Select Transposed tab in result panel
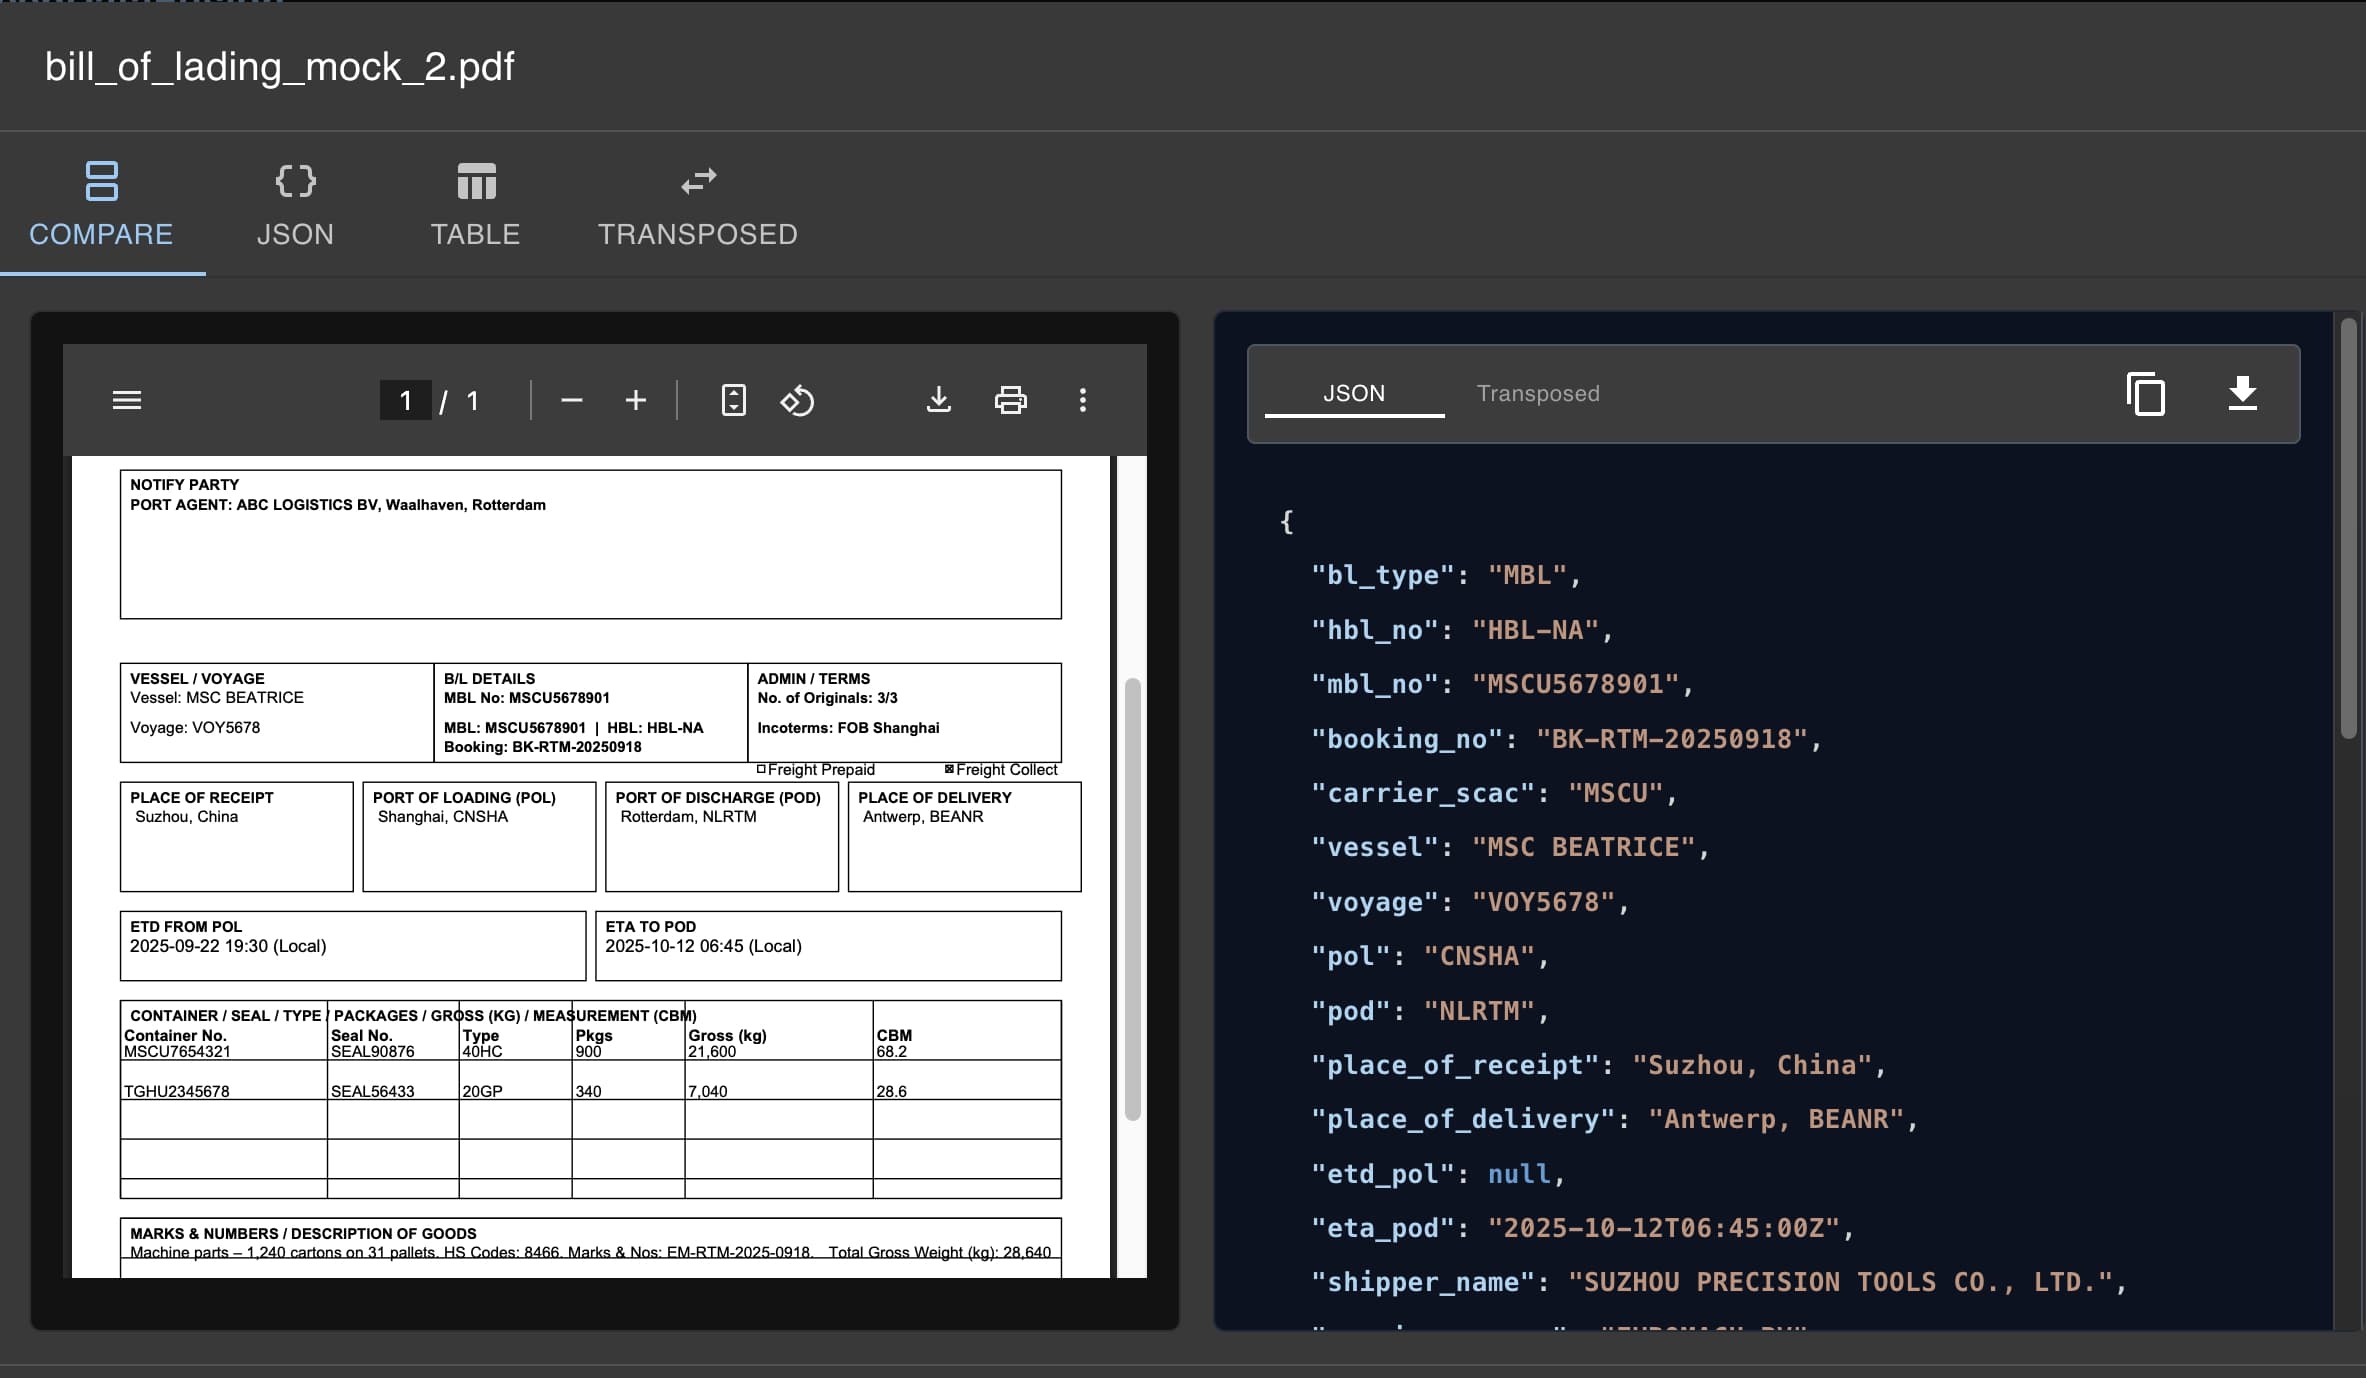This screenshot has height=1378, width=2366. click(1537, 394)
